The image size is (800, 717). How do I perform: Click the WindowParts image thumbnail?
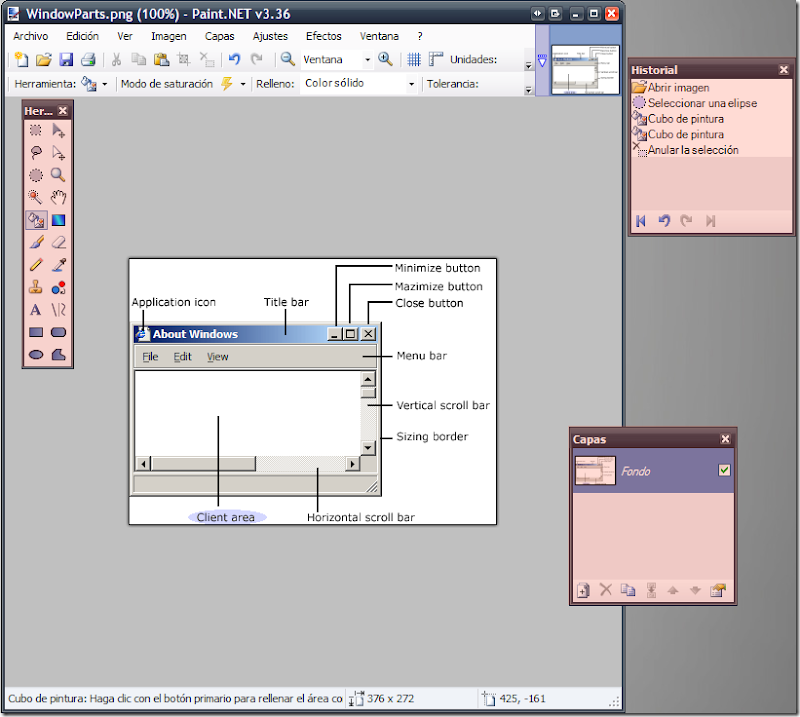coord(585,69)
